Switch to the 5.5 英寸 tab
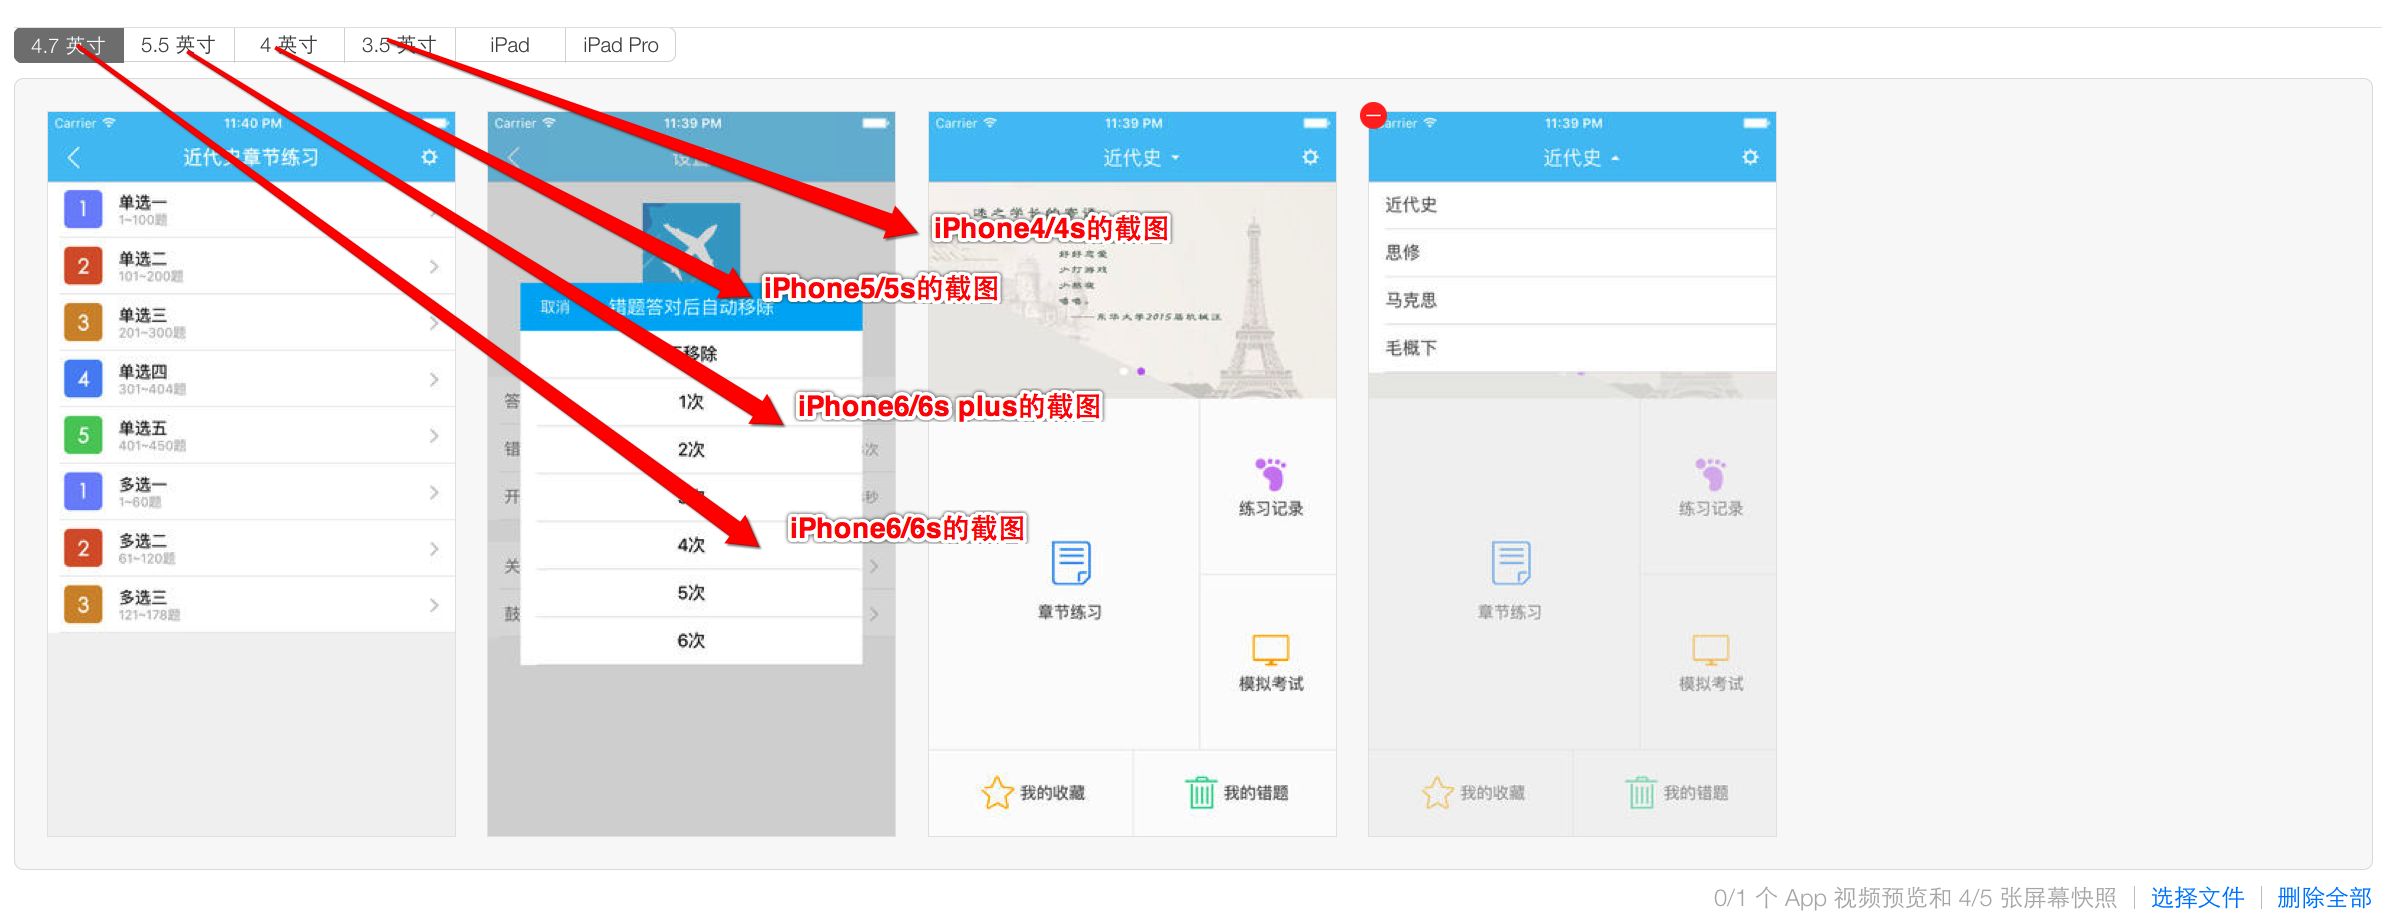2382x918 pixels. point(179,45)
